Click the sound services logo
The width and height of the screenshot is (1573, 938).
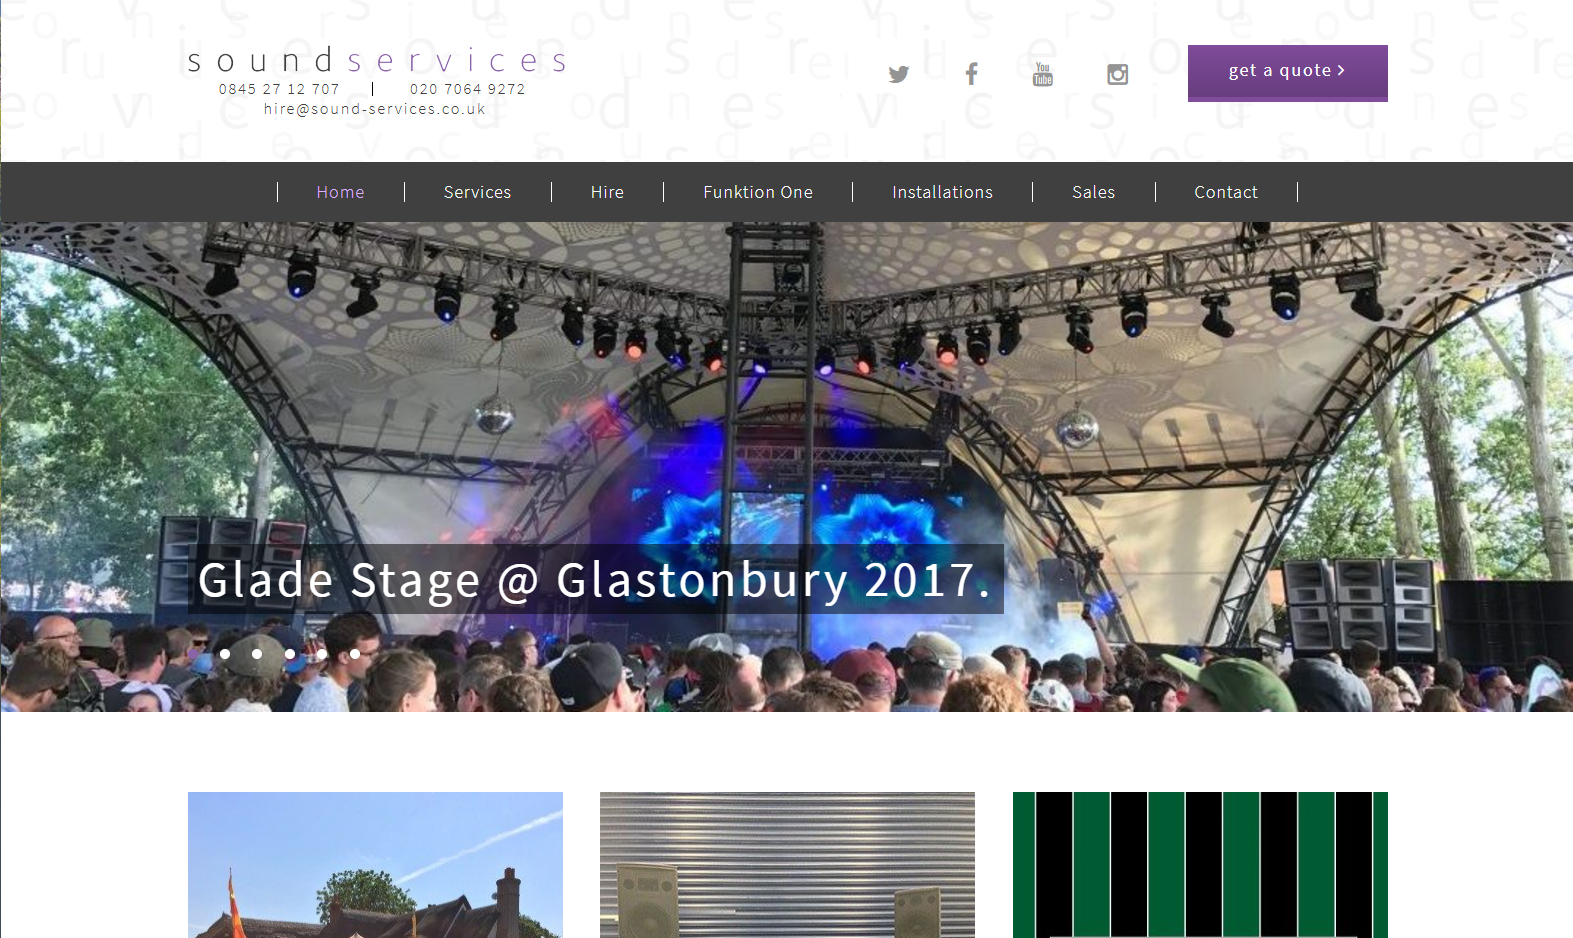[x=377, y=61]
